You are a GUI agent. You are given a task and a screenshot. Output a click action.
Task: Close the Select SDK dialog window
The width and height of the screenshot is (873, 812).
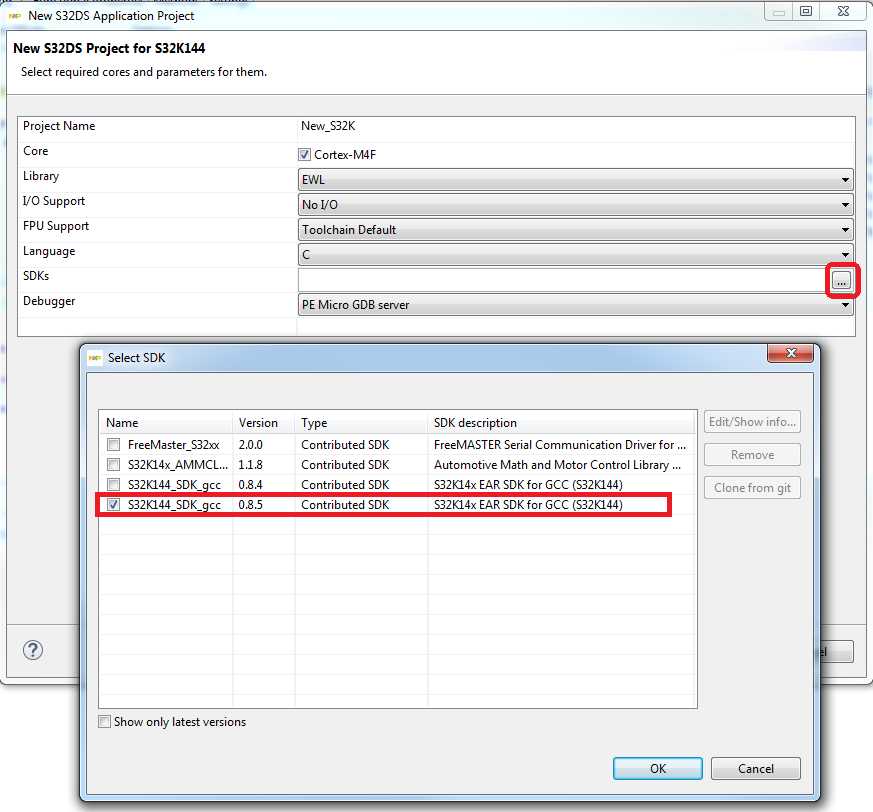(x=791, y=353)
